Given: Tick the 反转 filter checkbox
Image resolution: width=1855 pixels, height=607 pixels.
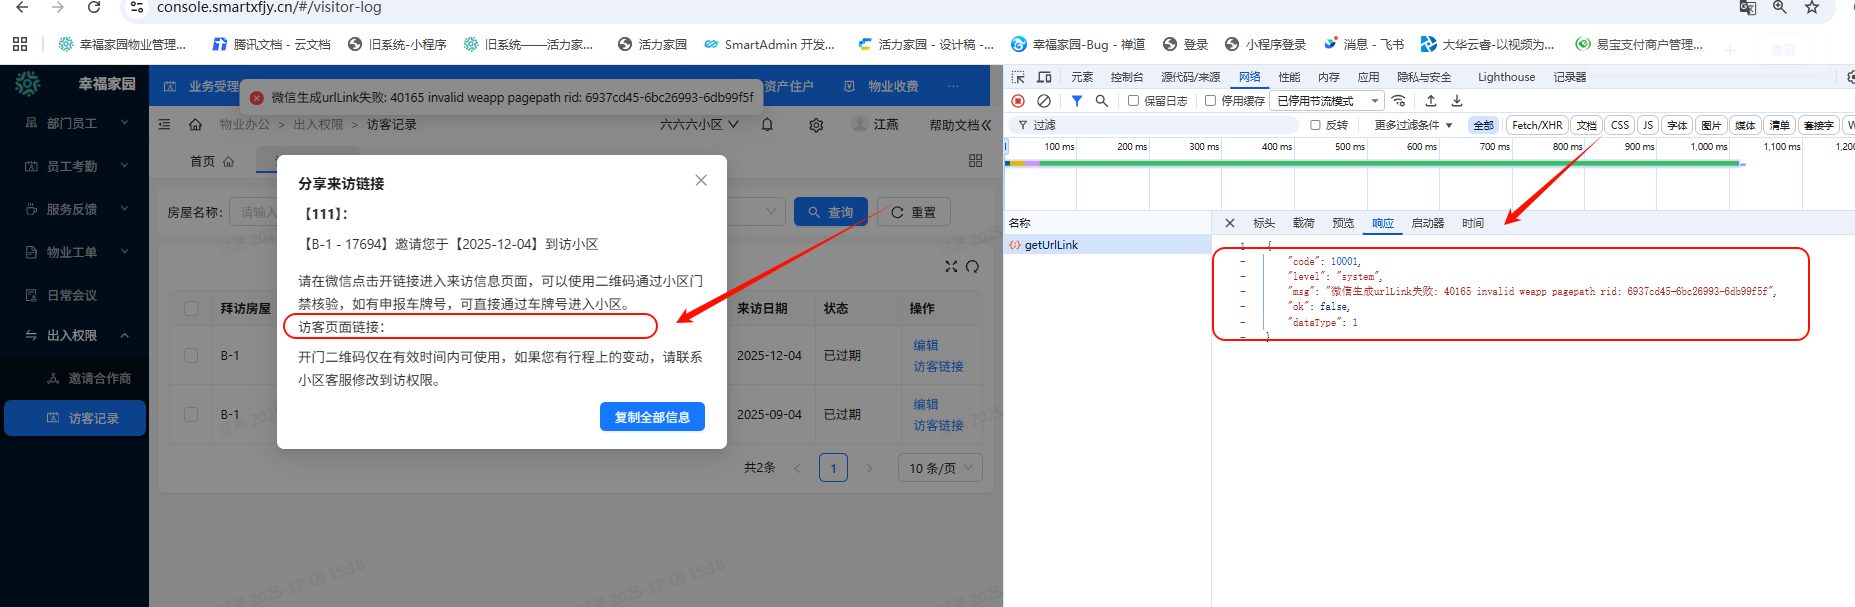Looking at the screenshot, I should tap(1315, 125).
